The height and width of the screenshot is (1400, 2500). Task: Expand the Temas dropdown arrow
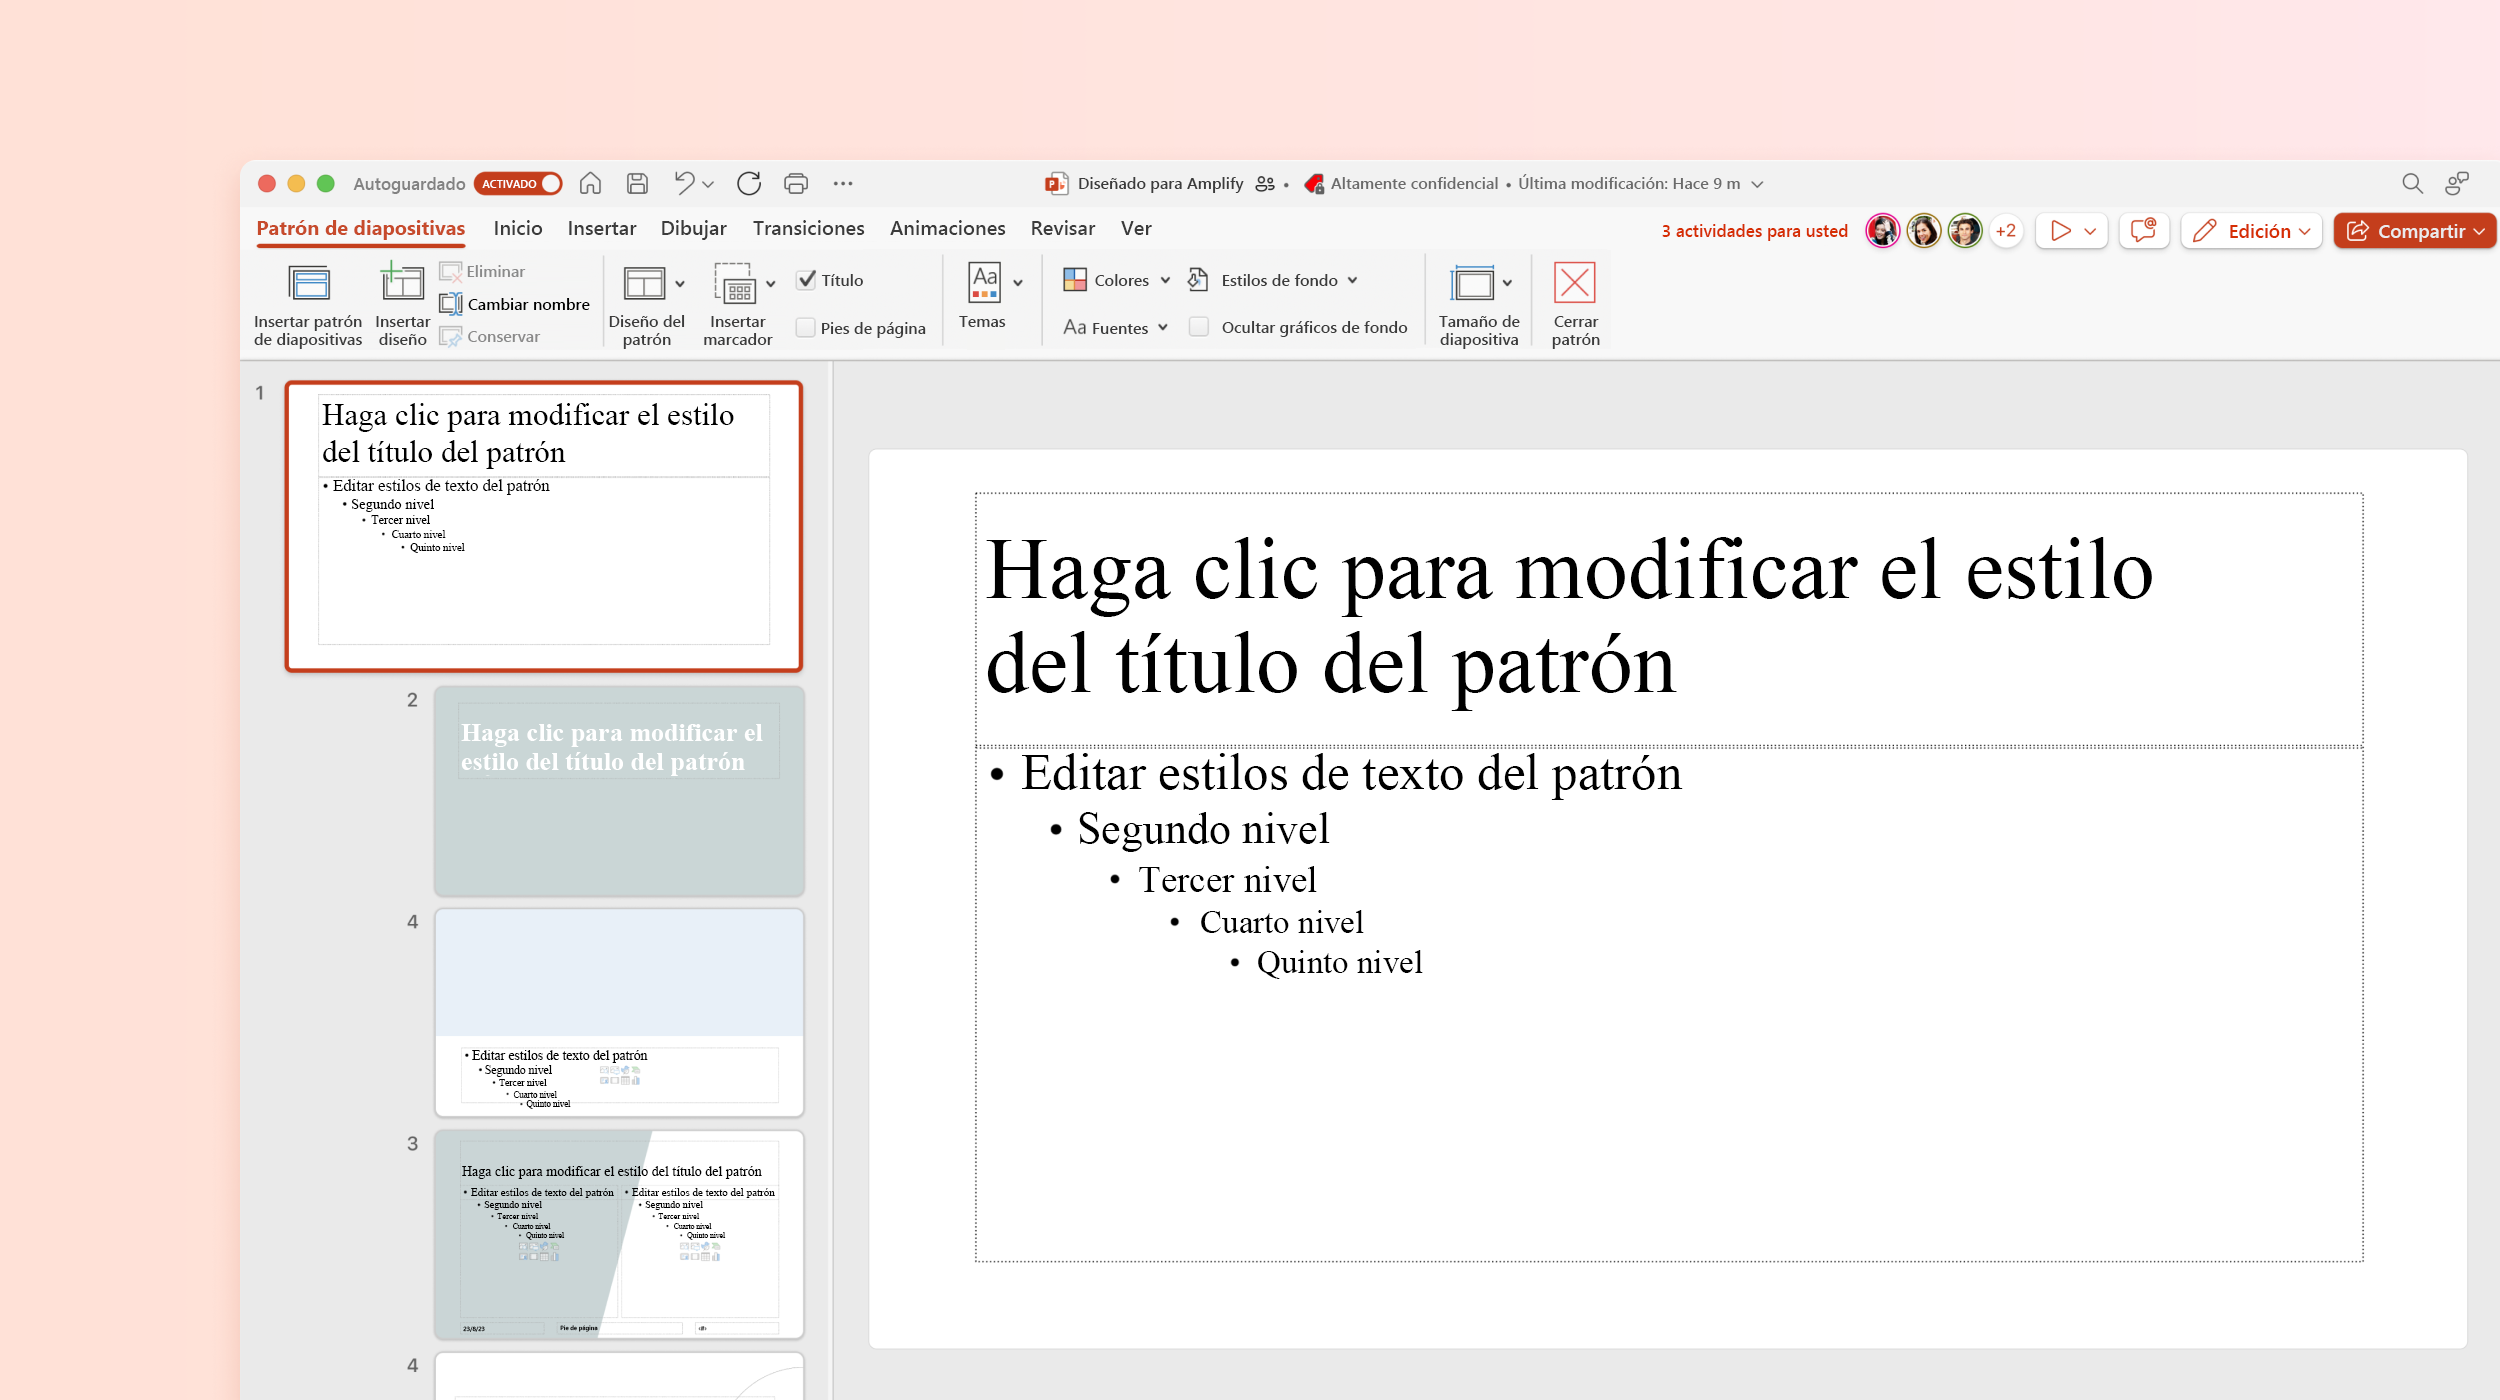coord(1018,283)
